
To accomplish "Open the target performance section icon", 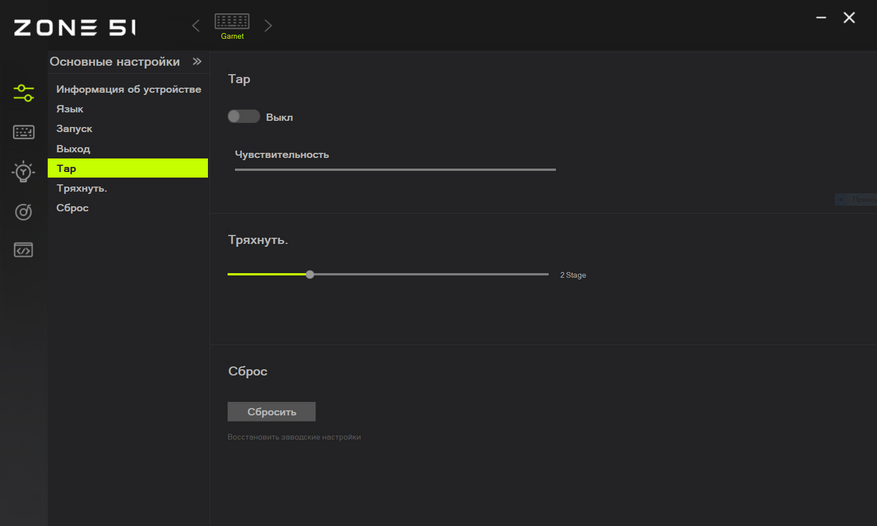I will pyautogui.click(x=23, y=212).
